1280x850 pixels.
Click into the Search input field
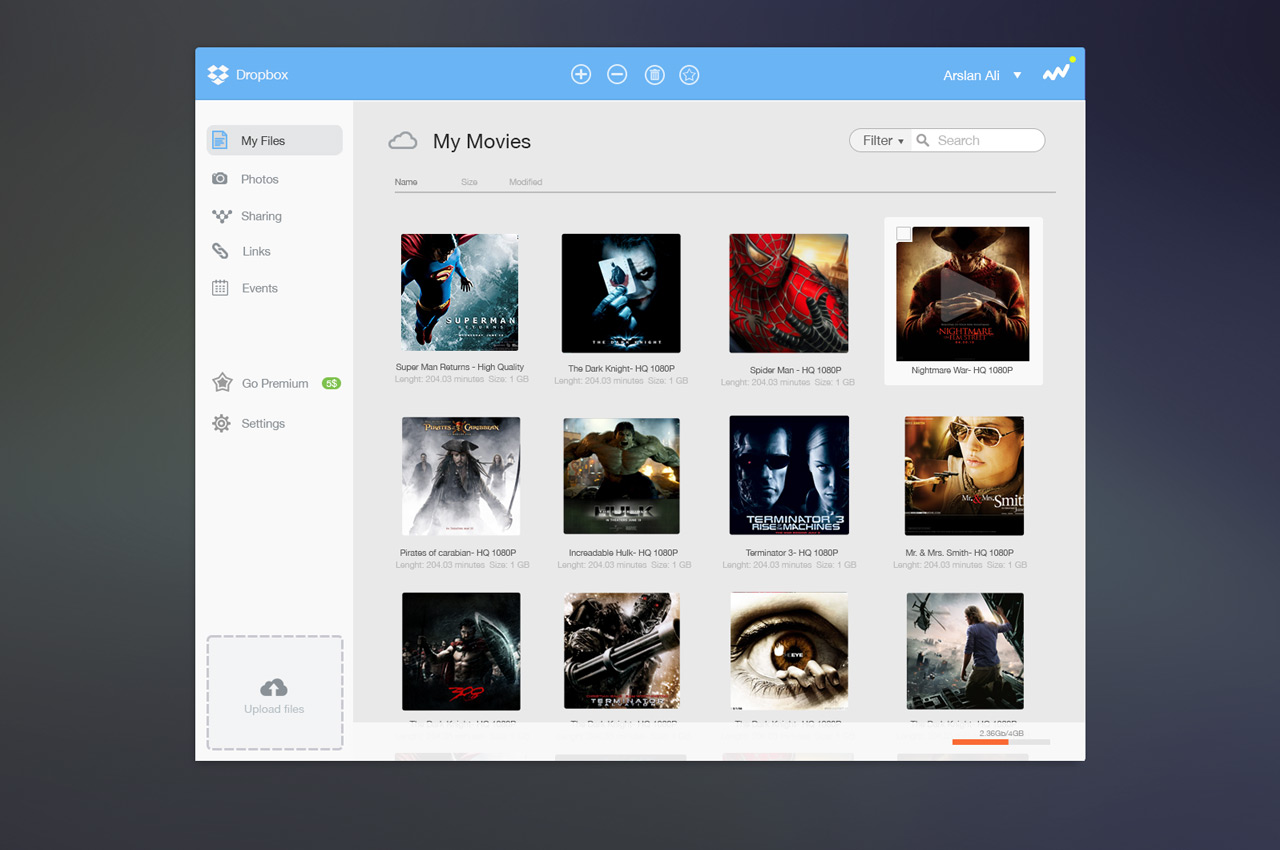click(x=985, y=141)
